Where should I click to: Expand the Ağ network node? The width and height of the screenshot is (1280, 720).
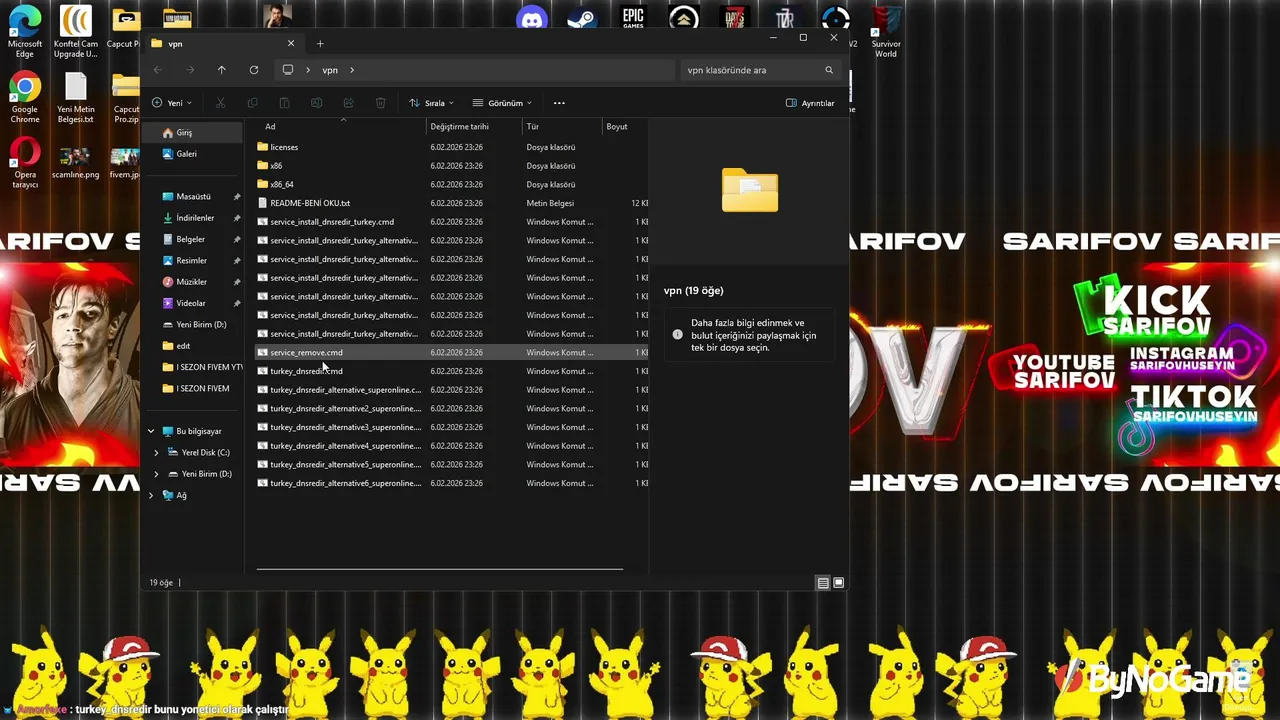[x=151, y=495]
